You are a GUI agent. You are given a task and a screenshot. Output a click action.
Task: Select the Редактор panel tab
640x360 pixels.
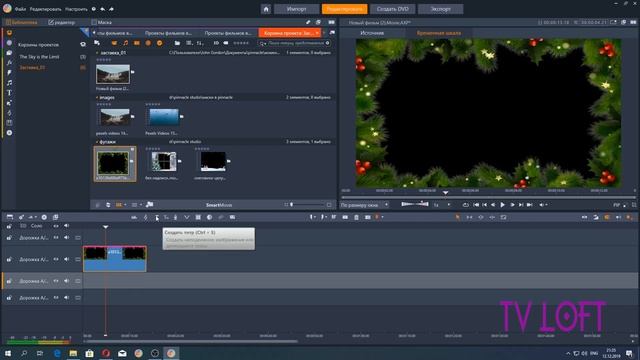coord(62,22)
